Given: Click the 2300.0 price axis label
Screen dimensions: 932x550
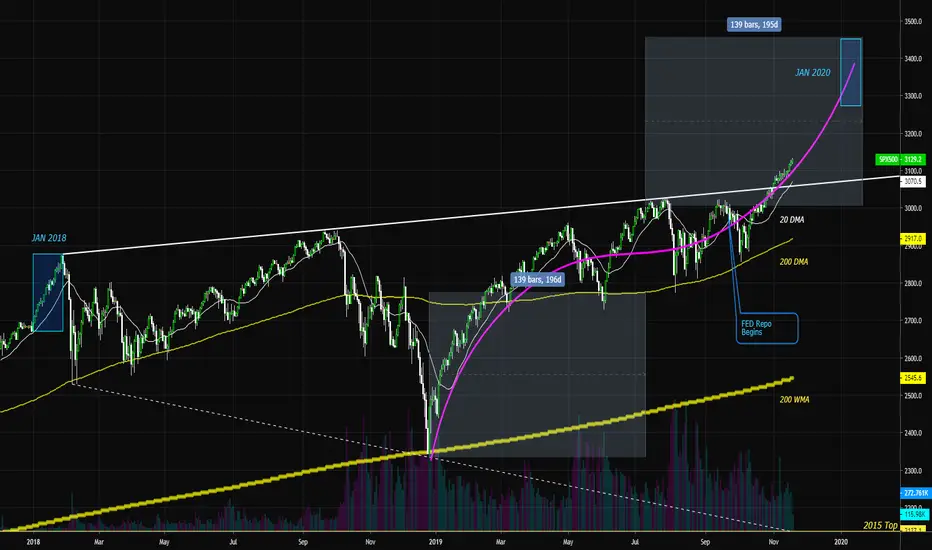Looking at the screenshot, I should 913,471.
